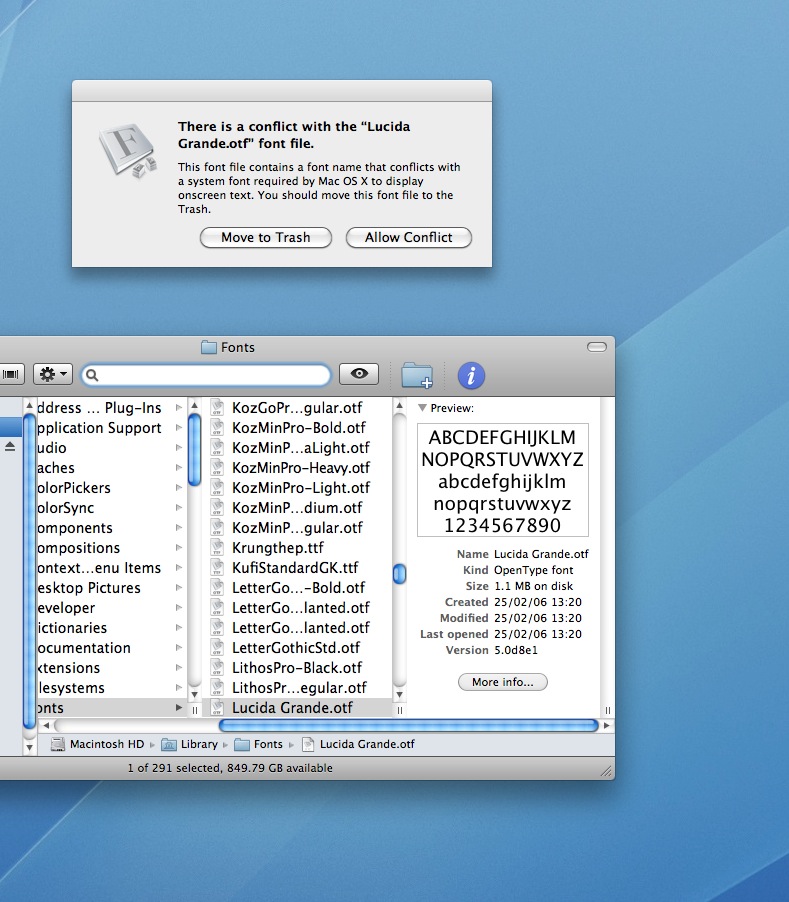Image resolution: width=789 pixels, height=902 pixels.
Task: Click the LithosPro-Black.otf file icon
Action: [217, 667]
